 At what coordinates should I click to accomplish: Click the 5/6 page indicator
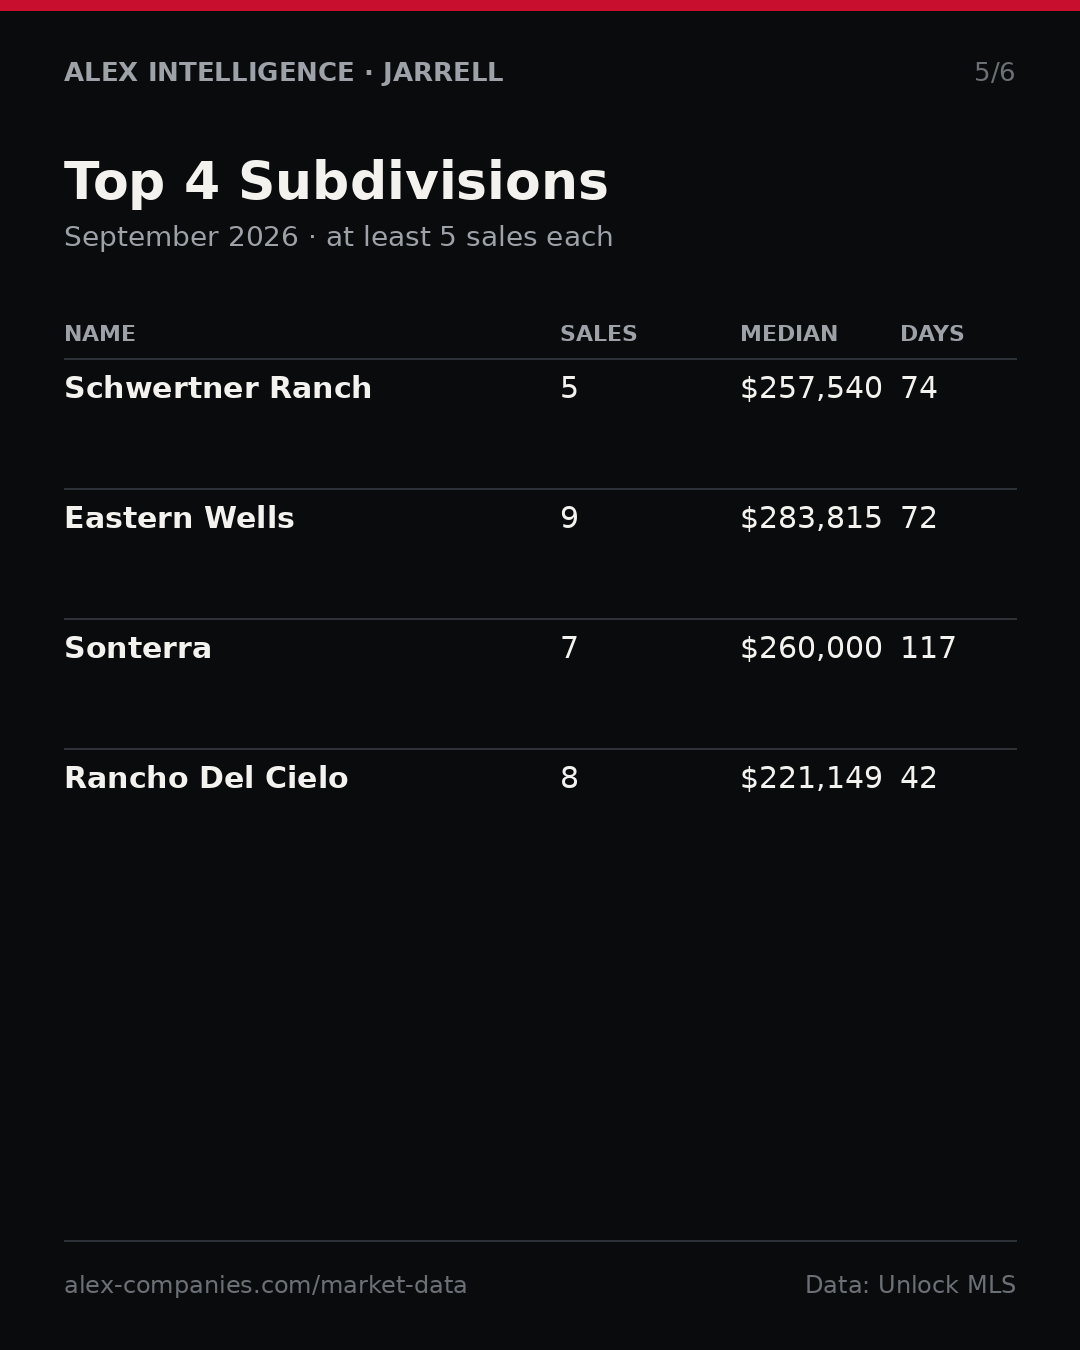pos(995,73)
